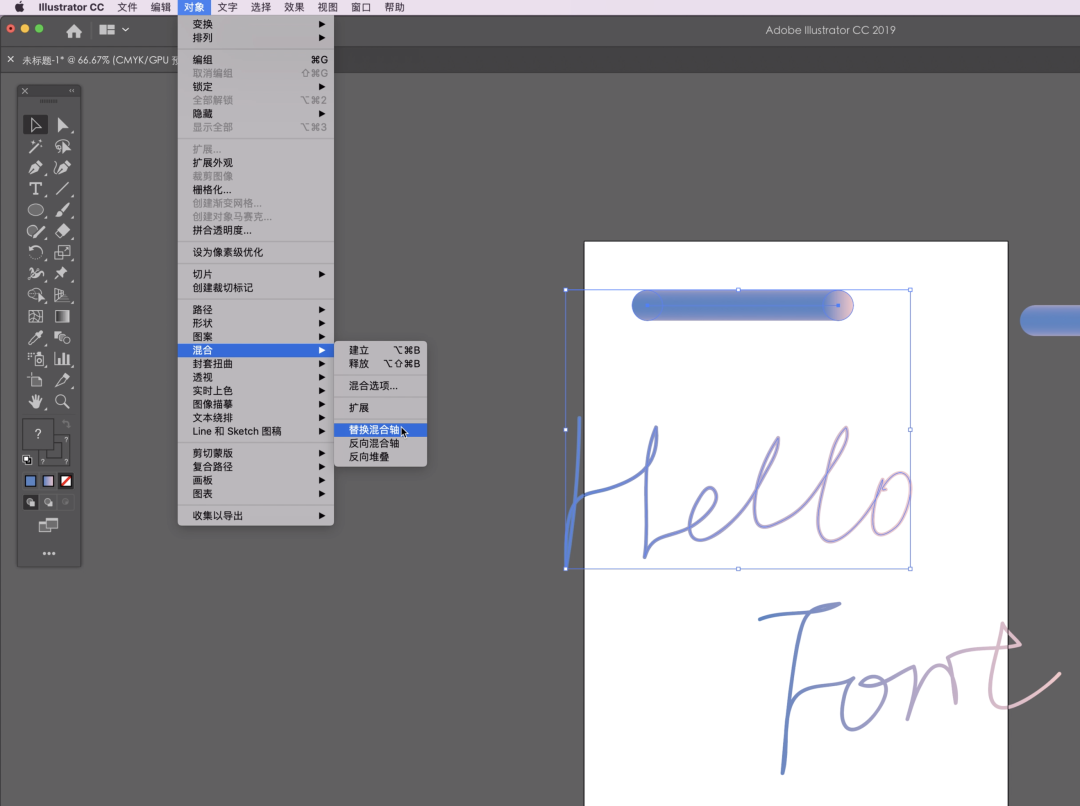Select the Magic Wand tool

tap(36, 147)
